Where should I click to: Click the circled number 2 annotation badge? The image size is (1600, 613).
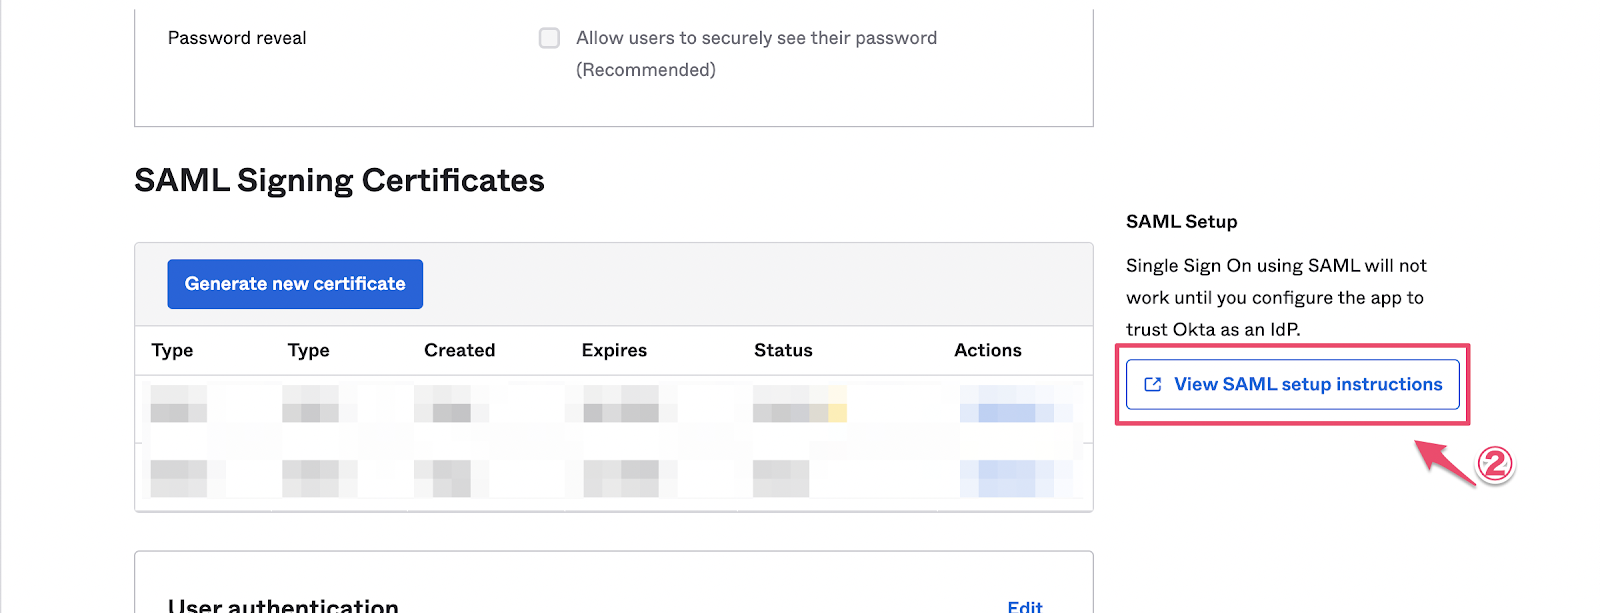point(1495,464)
